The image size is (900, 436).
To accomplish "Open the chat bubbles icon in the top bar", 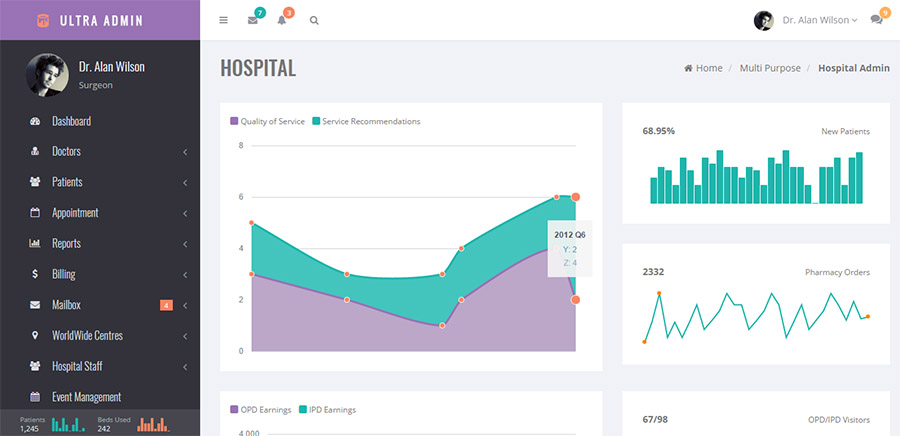I will pos(876,20).
